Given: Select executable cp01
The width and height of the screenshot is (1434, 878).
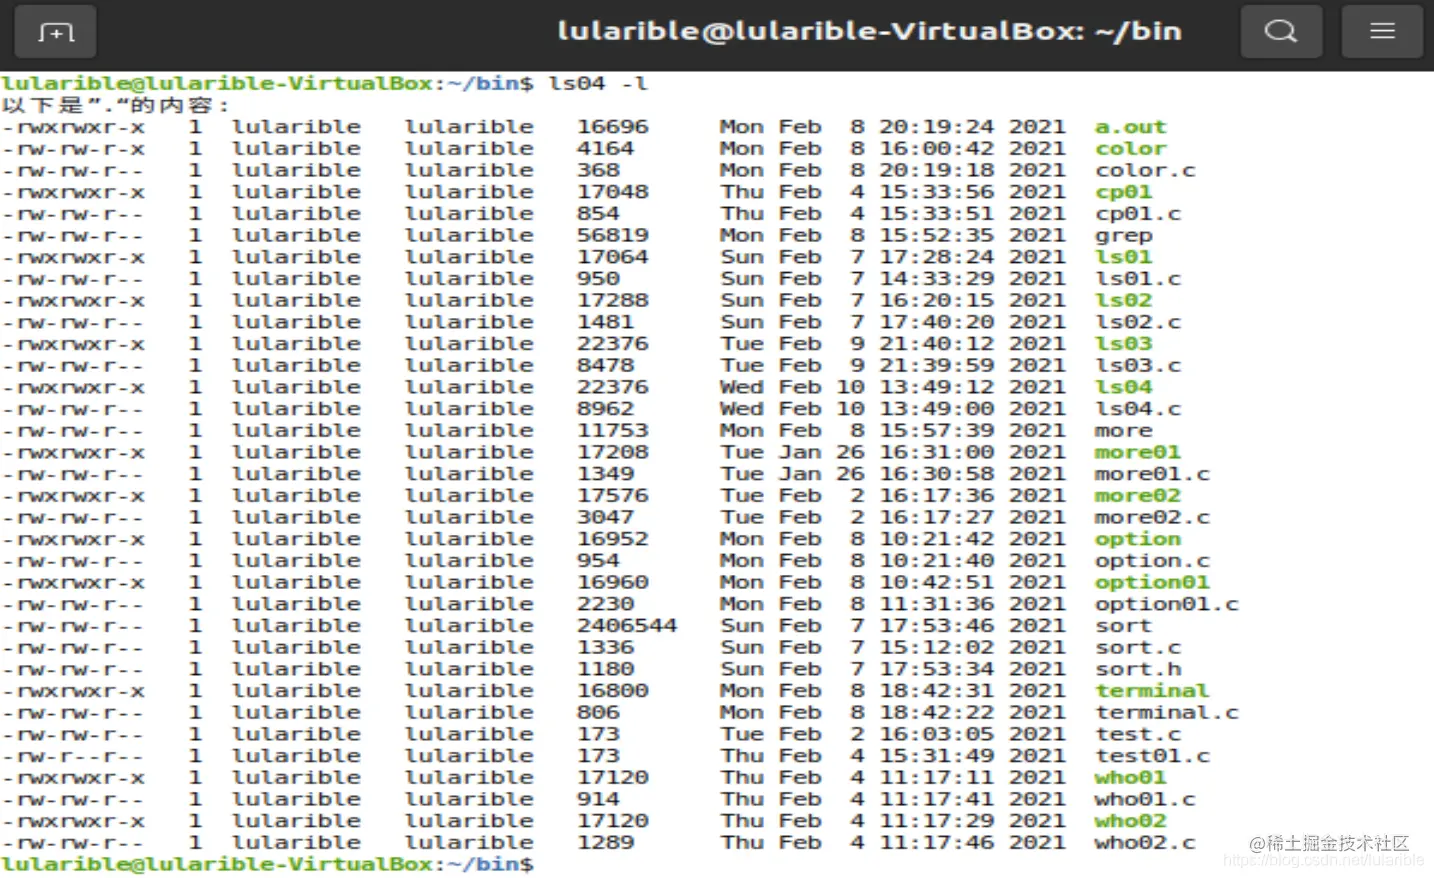Looking at the screenshot, I should [x=1123, y=192].
